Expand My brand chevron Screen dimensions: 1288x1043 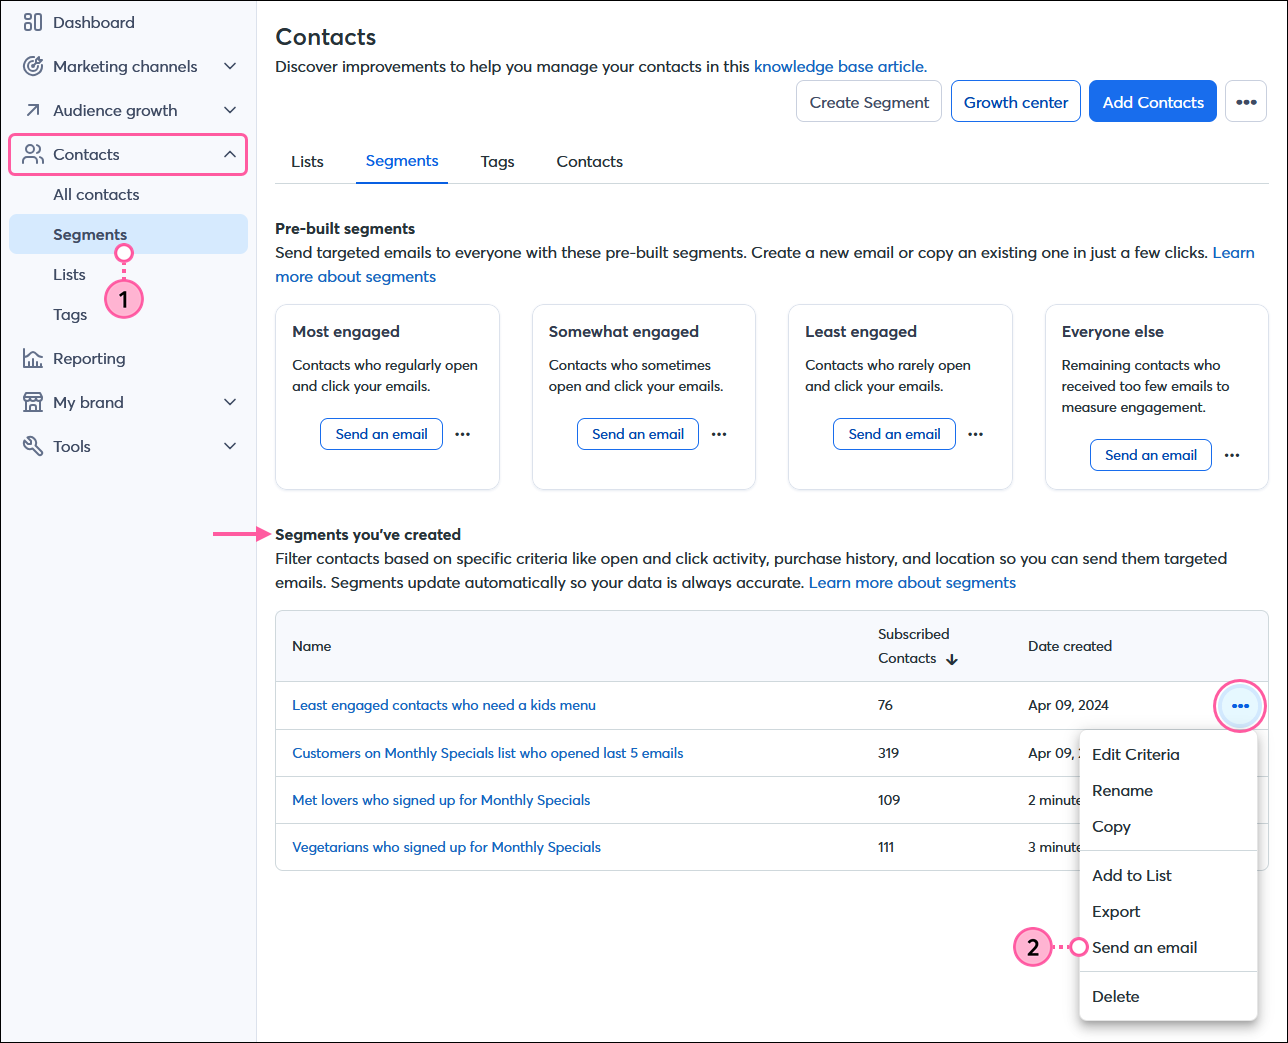(x=230, y=402)
